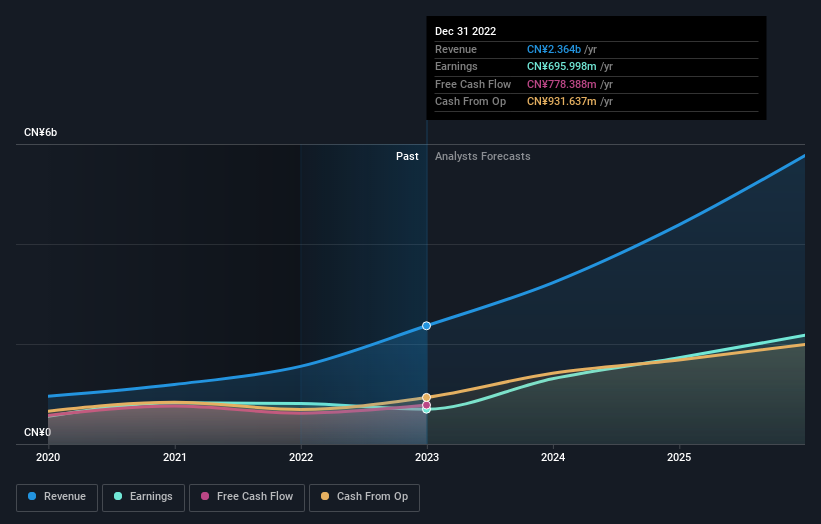
Task: Click the orange Cash From Op data point
Action: [427, 397]
